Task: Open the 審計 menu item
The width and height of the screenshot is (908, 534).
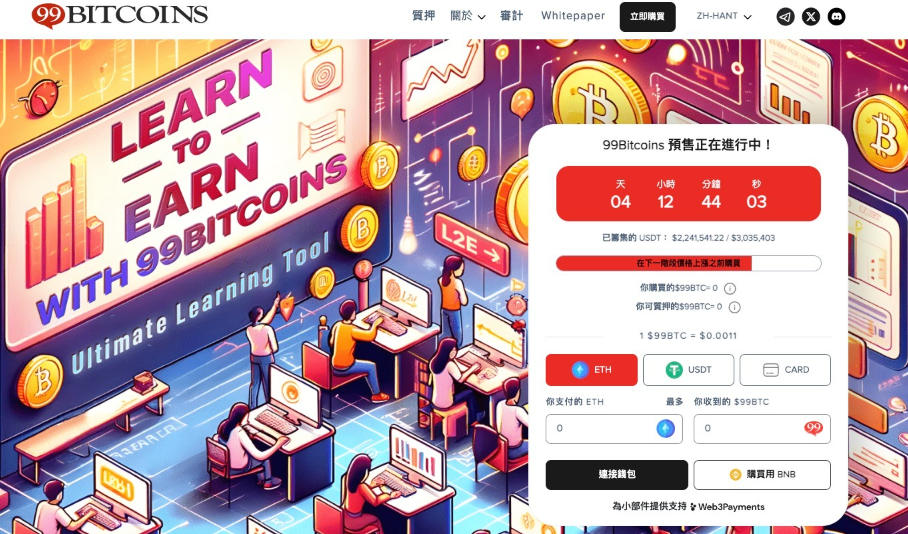Action: point(511,16)
